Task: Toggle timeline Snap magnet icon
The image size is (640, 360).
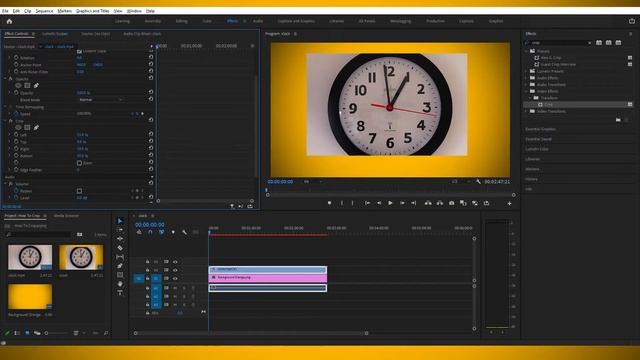Action: [x=150, y=232]
